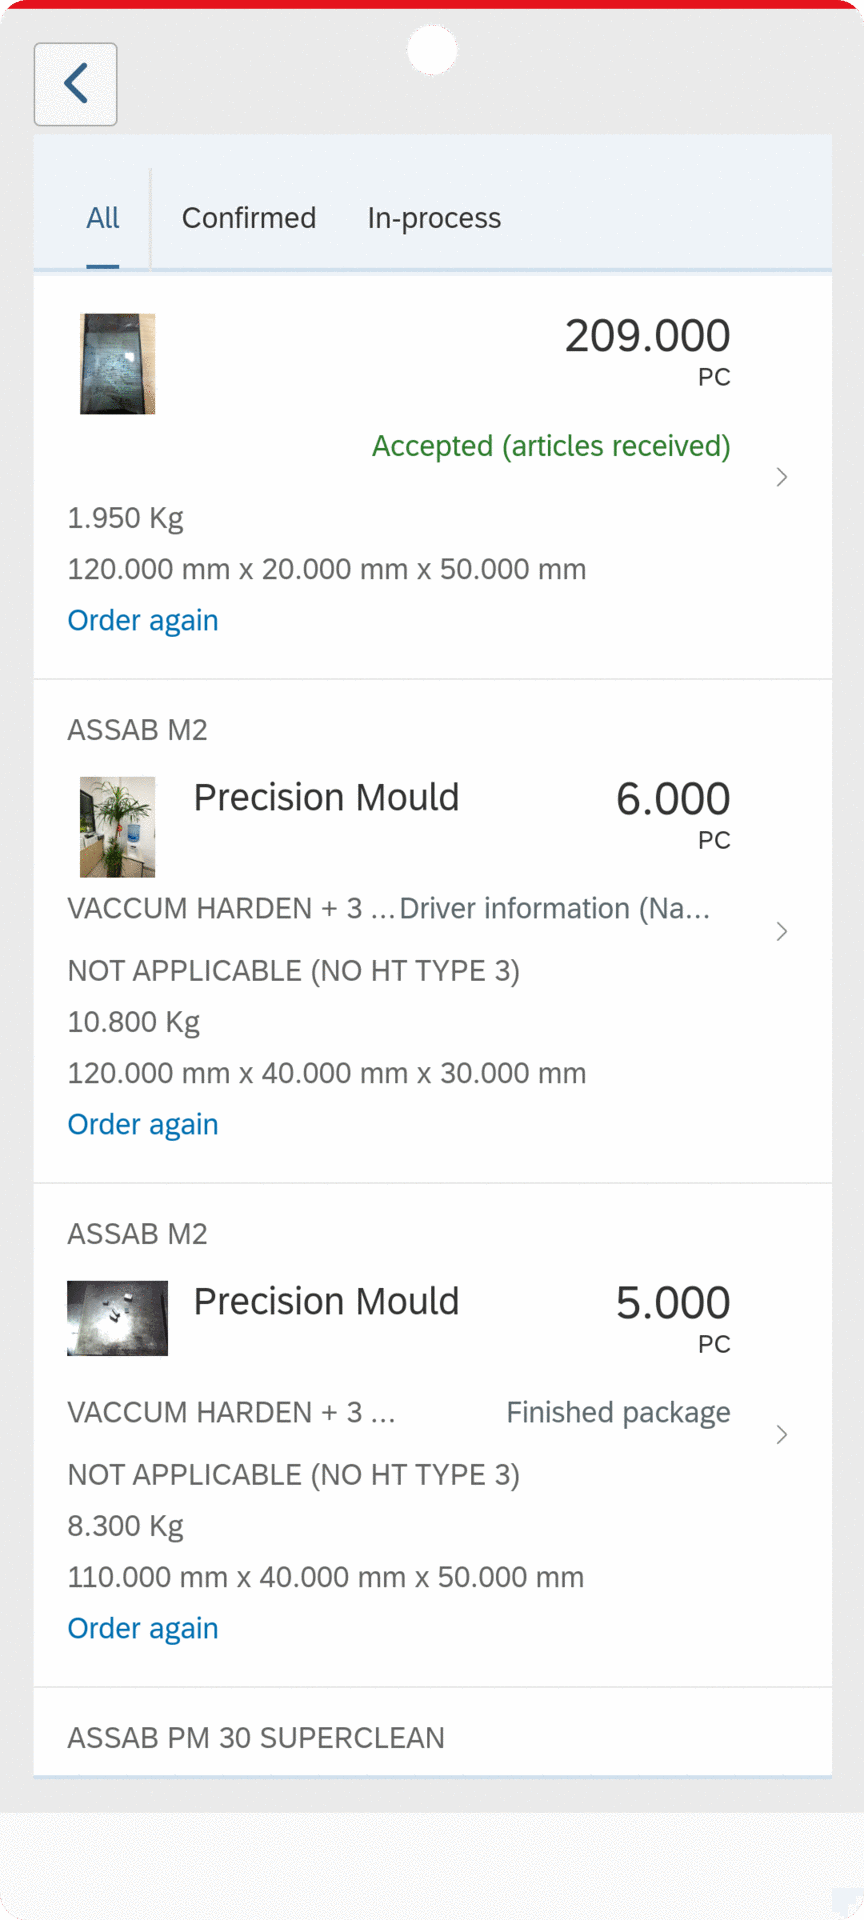The width and height of the screenshot is (864, 1920).
Task: Click Order again for the 1.950 Kg item
Action: [x=142, y=620]
